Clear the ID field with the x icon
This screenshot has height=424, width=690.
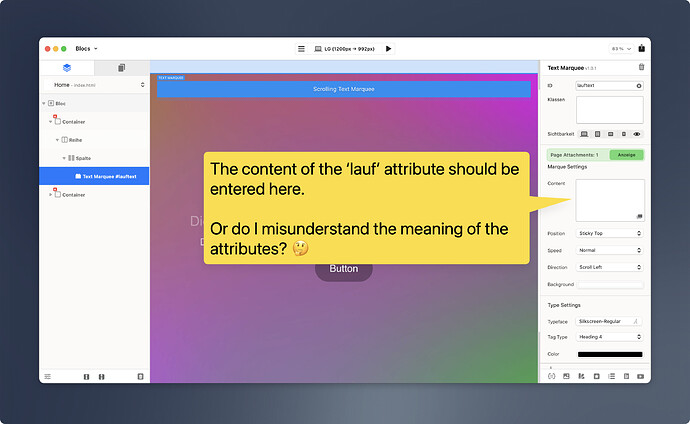639,86
